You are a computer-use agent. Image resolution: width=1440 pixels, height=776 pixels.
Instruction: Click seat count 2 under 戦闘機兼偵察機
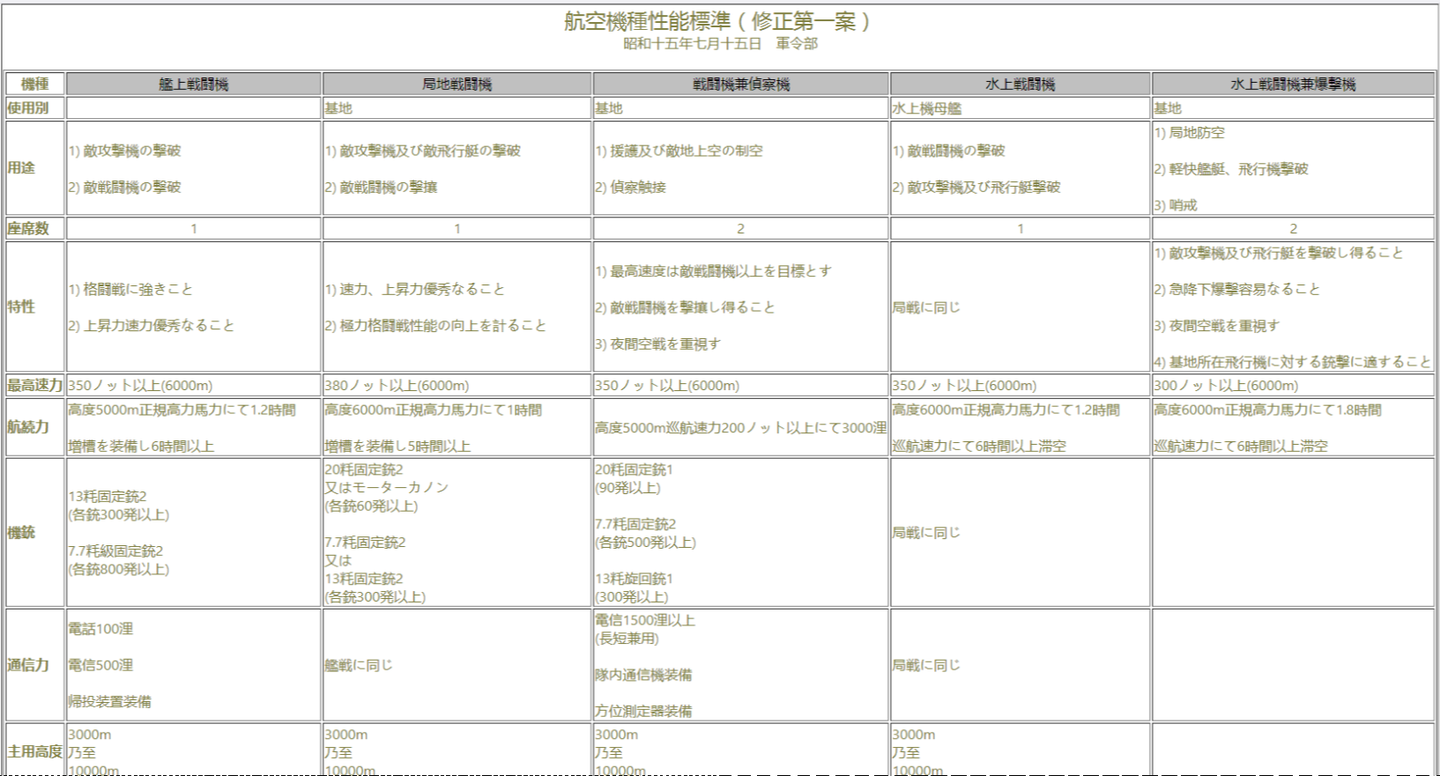click(741, 228)
